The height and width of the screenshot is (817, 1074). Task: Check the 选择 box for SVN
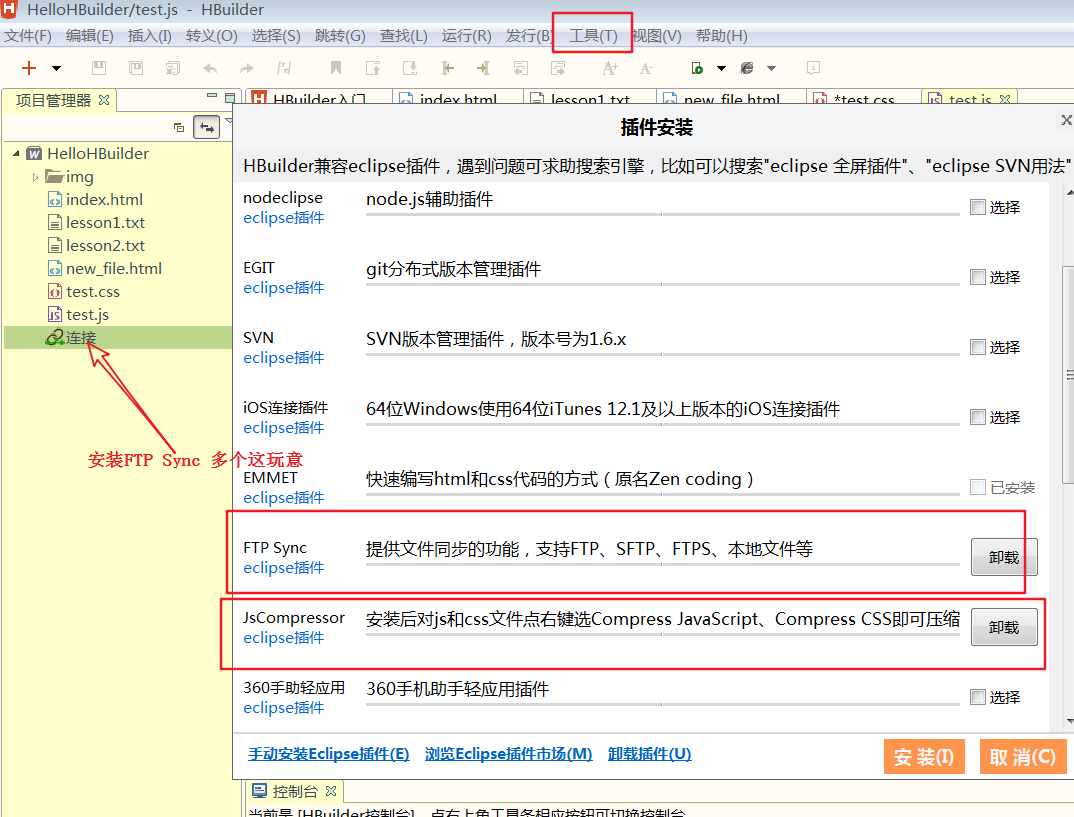(x=977, y=347)
